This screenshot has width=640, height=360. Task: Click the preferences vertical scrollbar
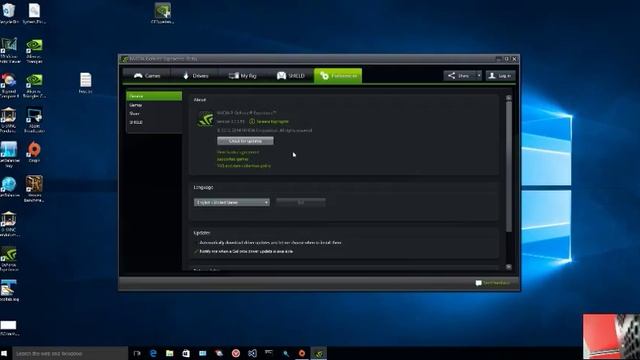[x=509, y=167]
